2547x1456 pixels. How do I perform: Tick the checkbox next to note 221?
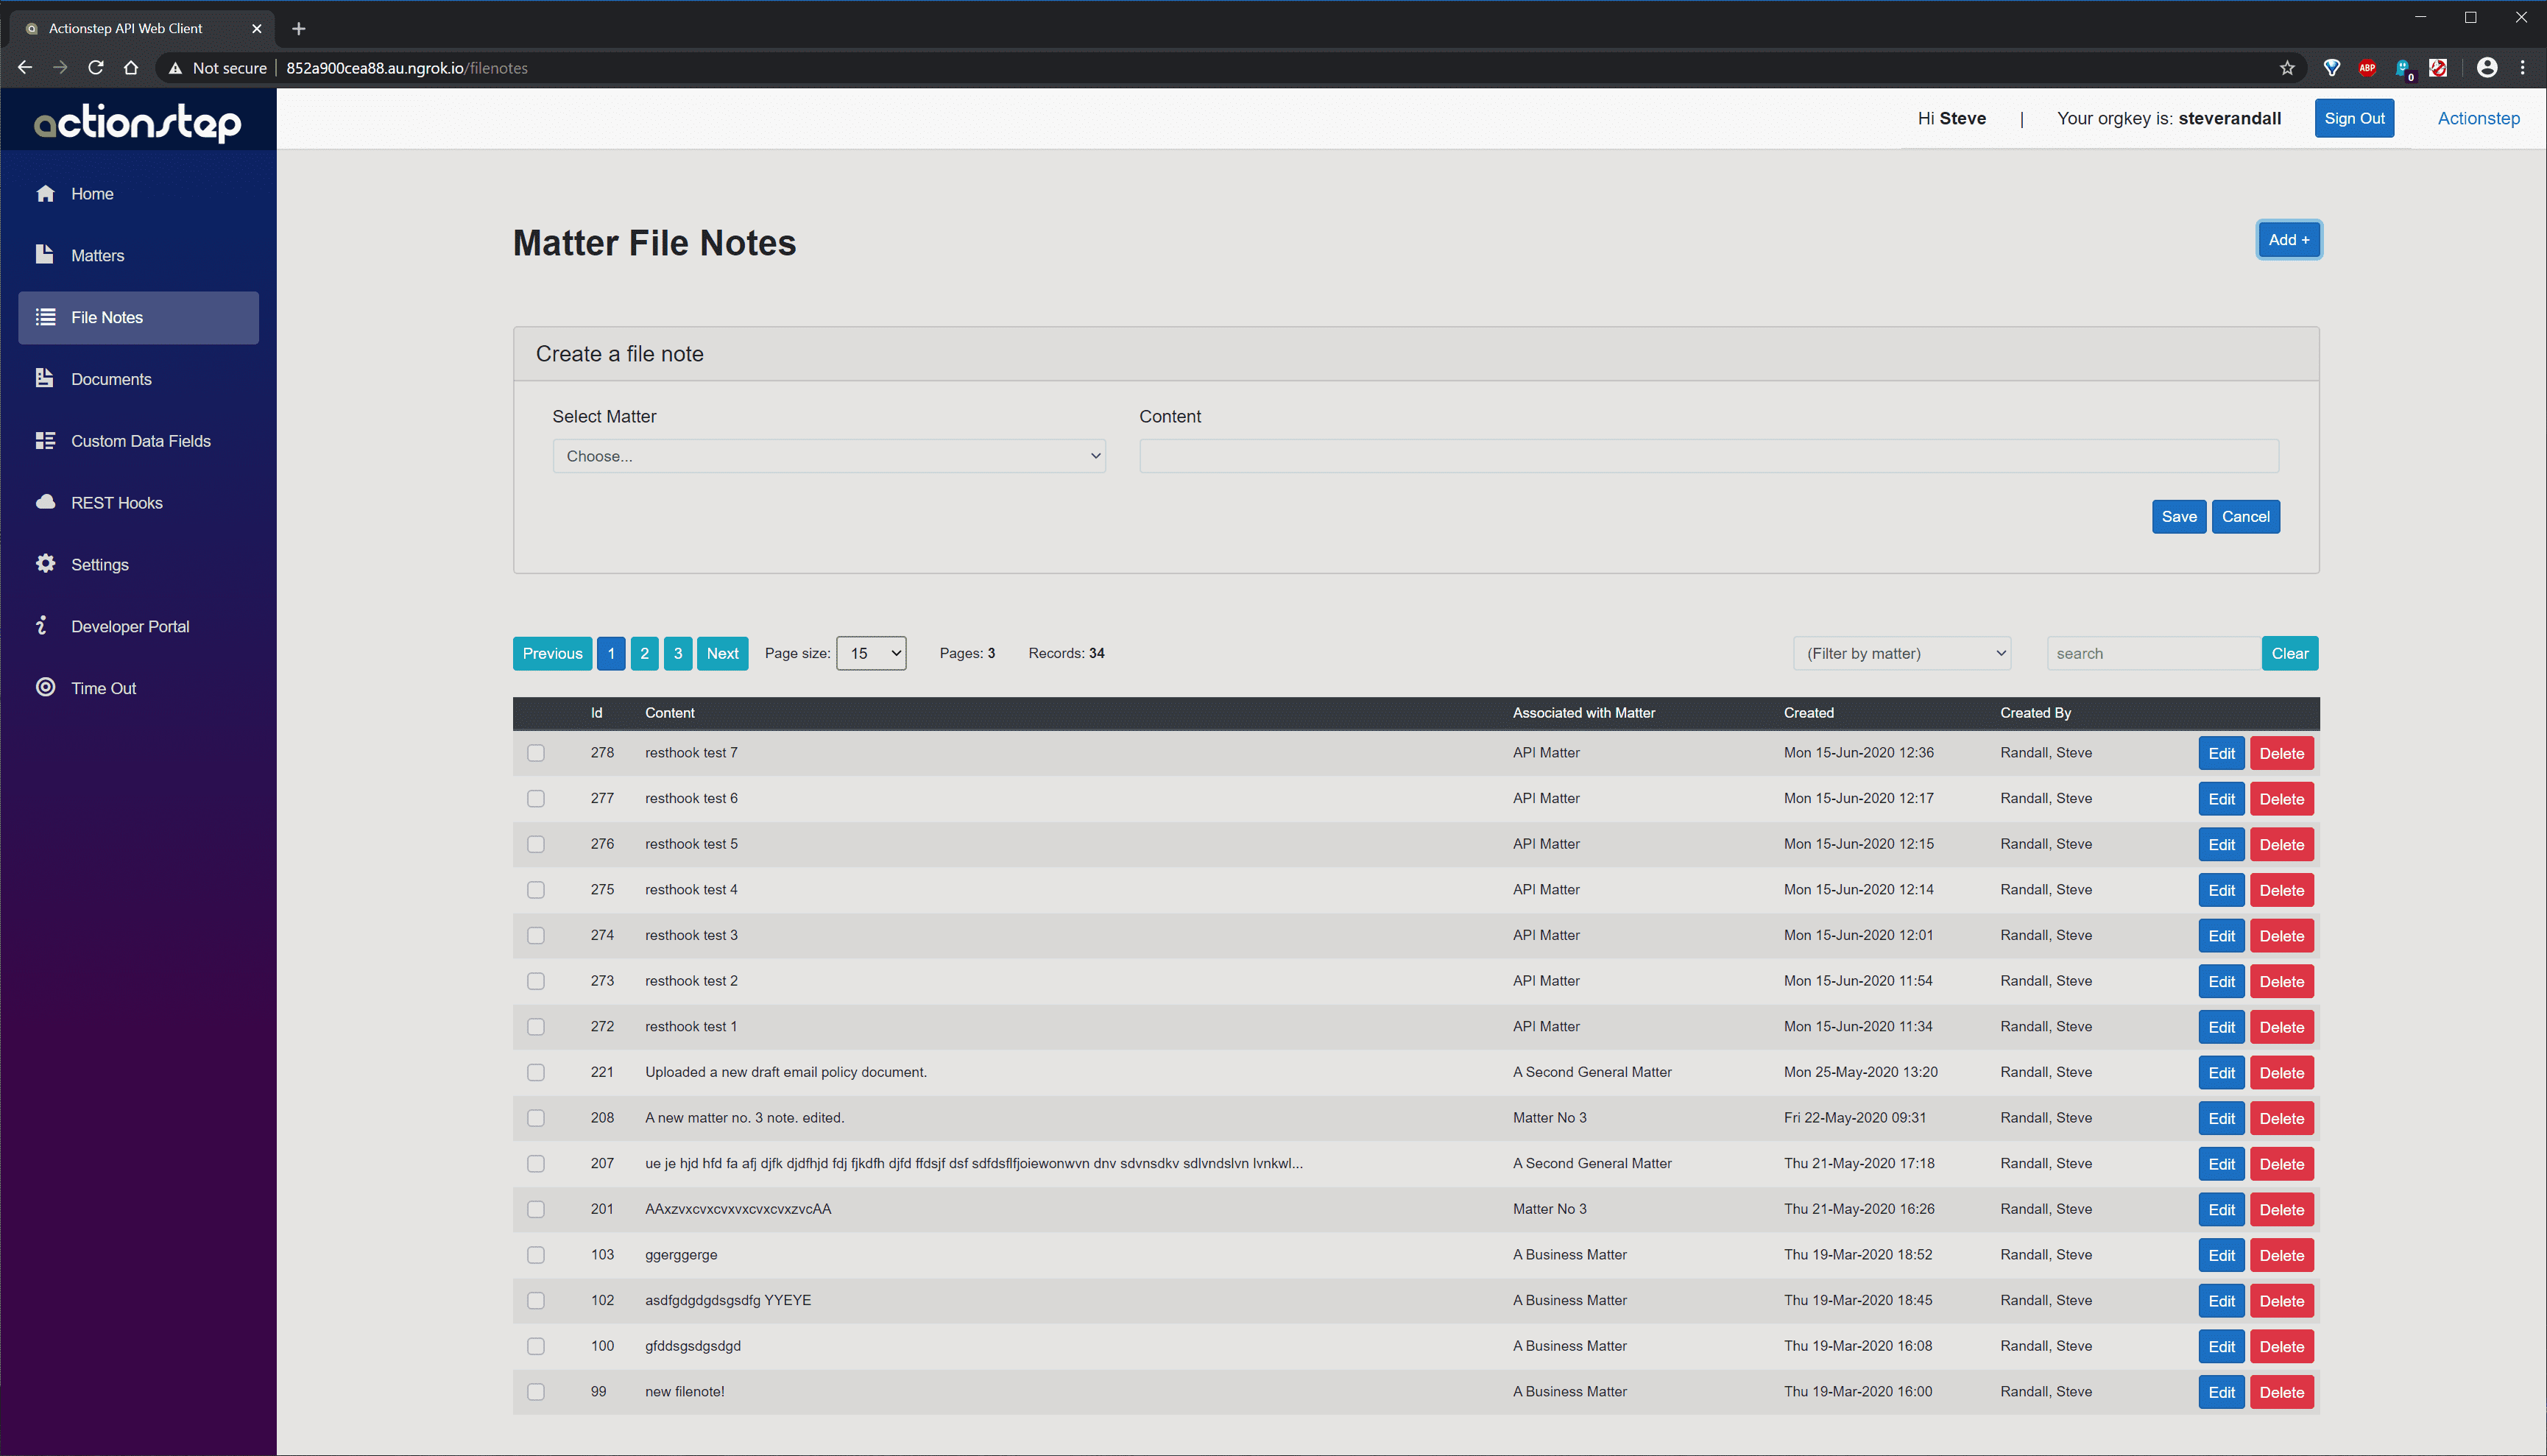click(x=536, y=1072)
